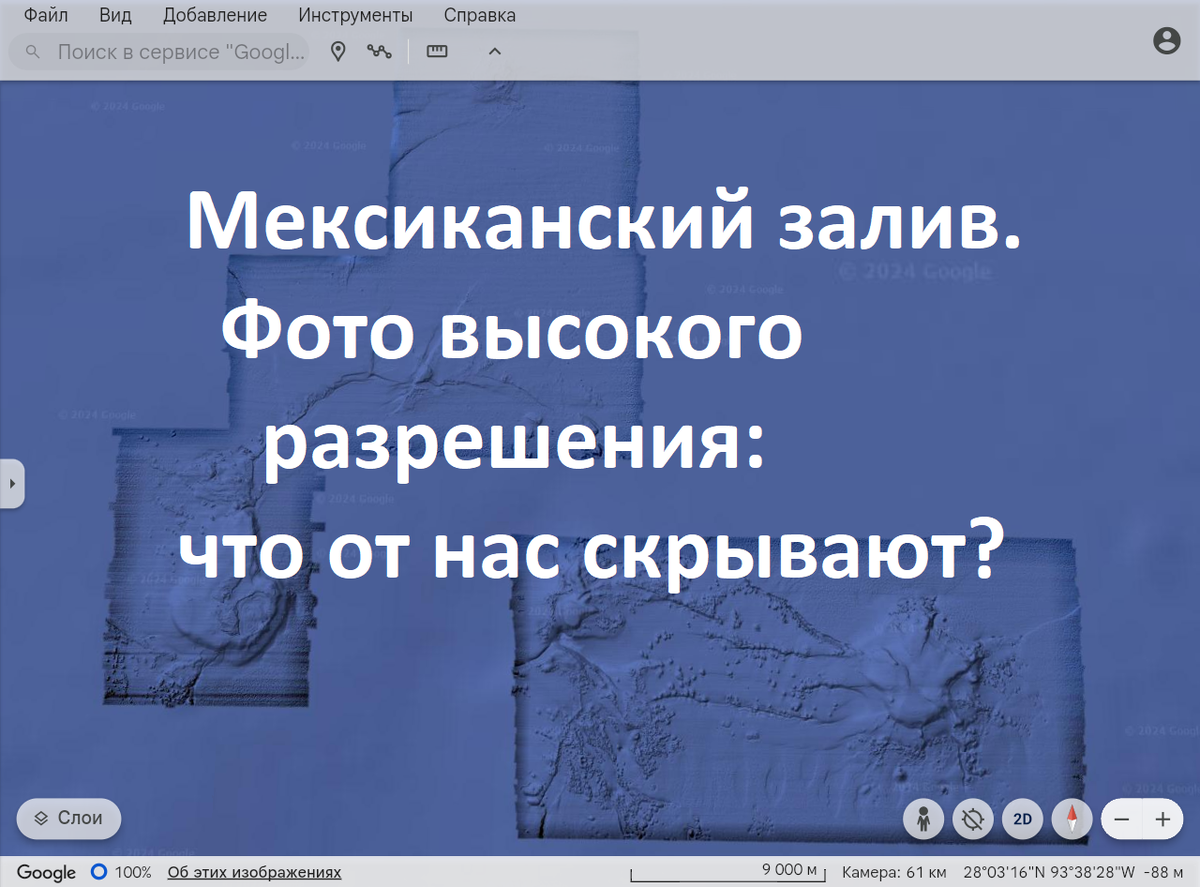Viewport: 1200px width, 887px height.
Task: Toggle the sunlight display
Action: click(x=972, y=819)
